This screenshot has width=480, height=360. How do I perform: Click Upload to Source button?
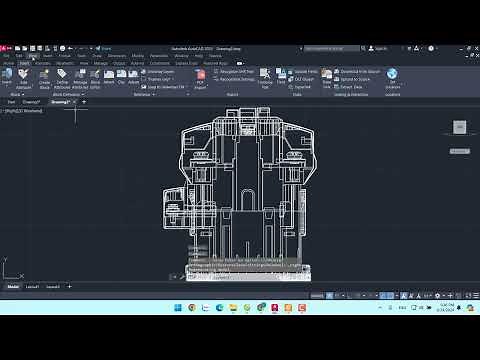[352, 79]
